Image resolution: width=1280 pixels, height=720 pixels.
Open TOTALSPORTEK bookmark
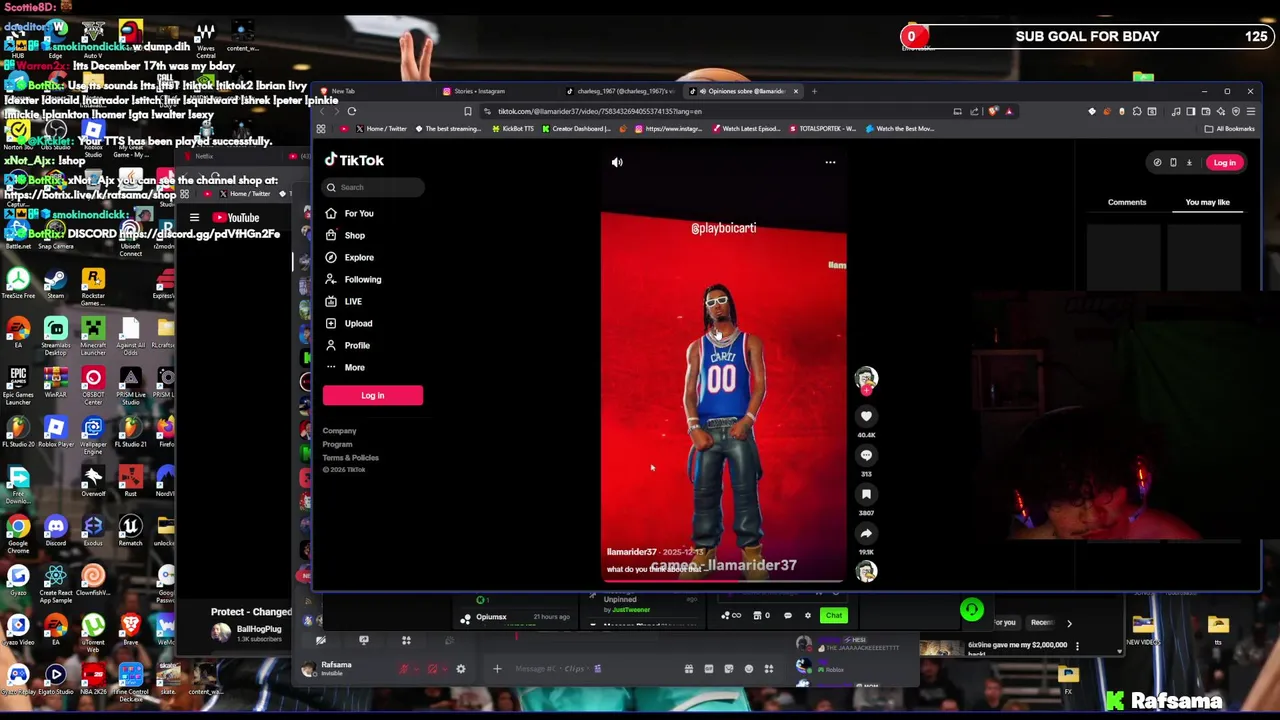(822, 129)
